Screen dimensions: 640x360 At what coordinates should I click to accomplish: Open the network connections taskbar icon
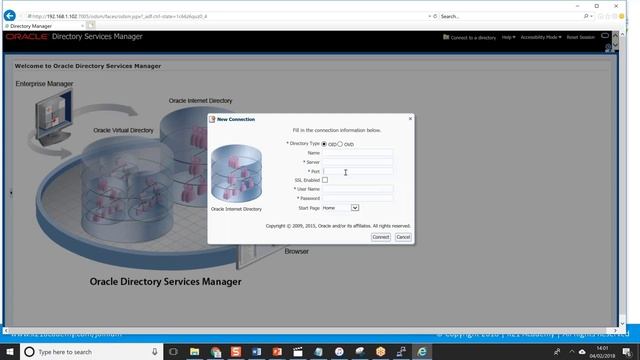(x=401, y=352)
